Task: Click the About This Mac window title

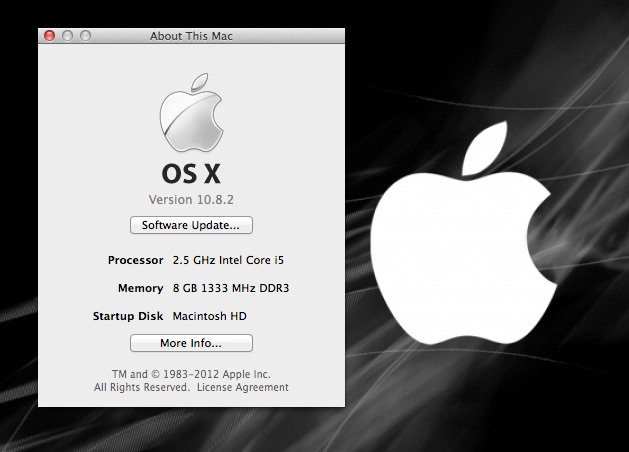Action: (191, 36)
